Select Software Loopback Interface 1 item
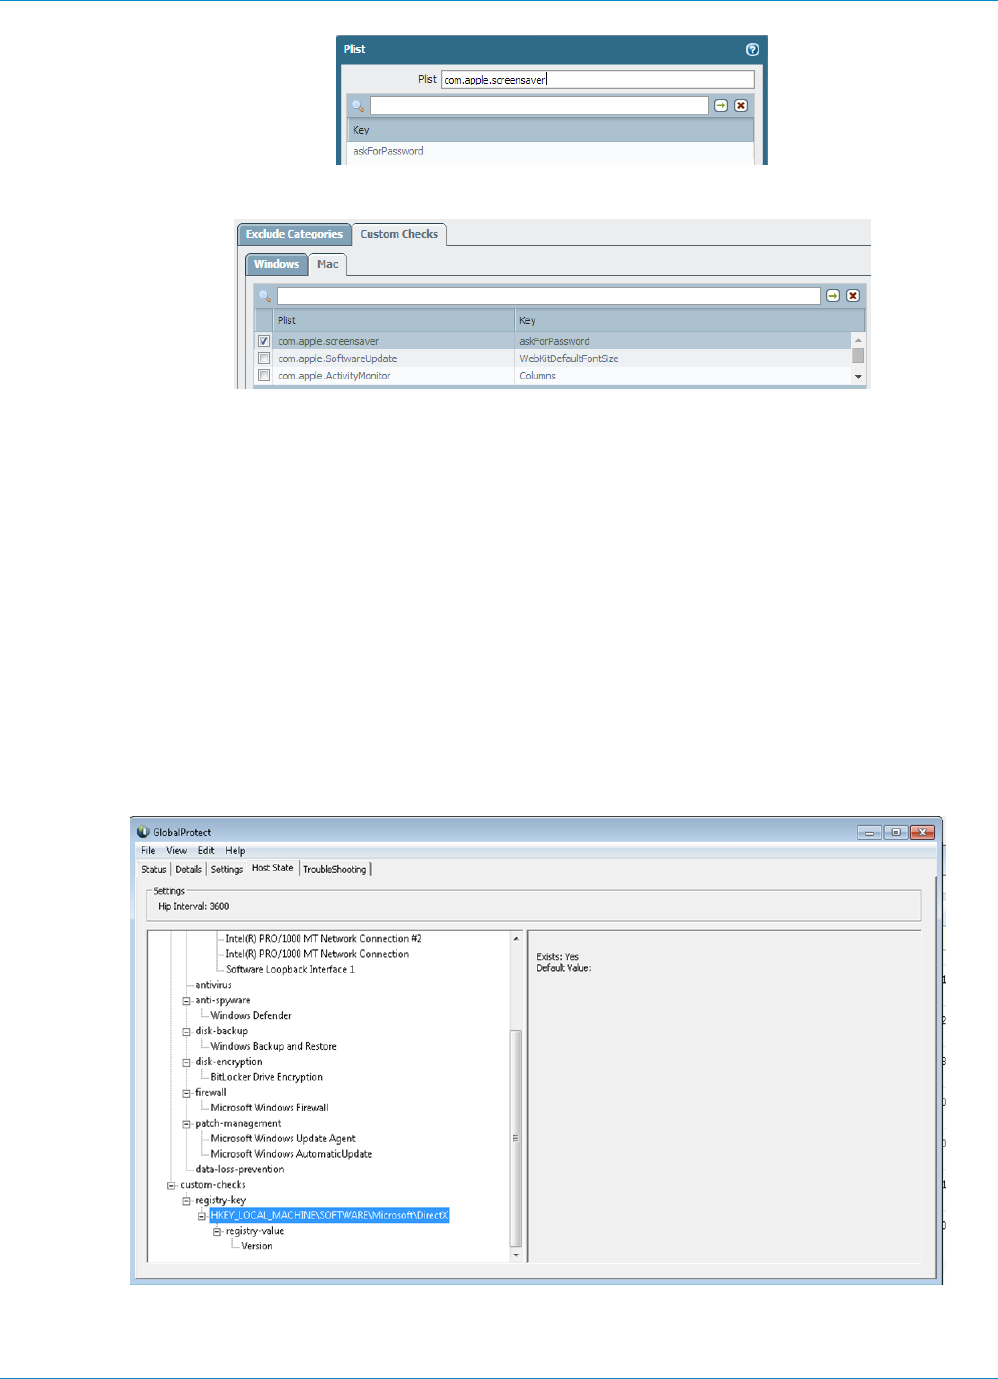Screen dimensions: 998x1379 pyautogui.click(x=290, y=969)
